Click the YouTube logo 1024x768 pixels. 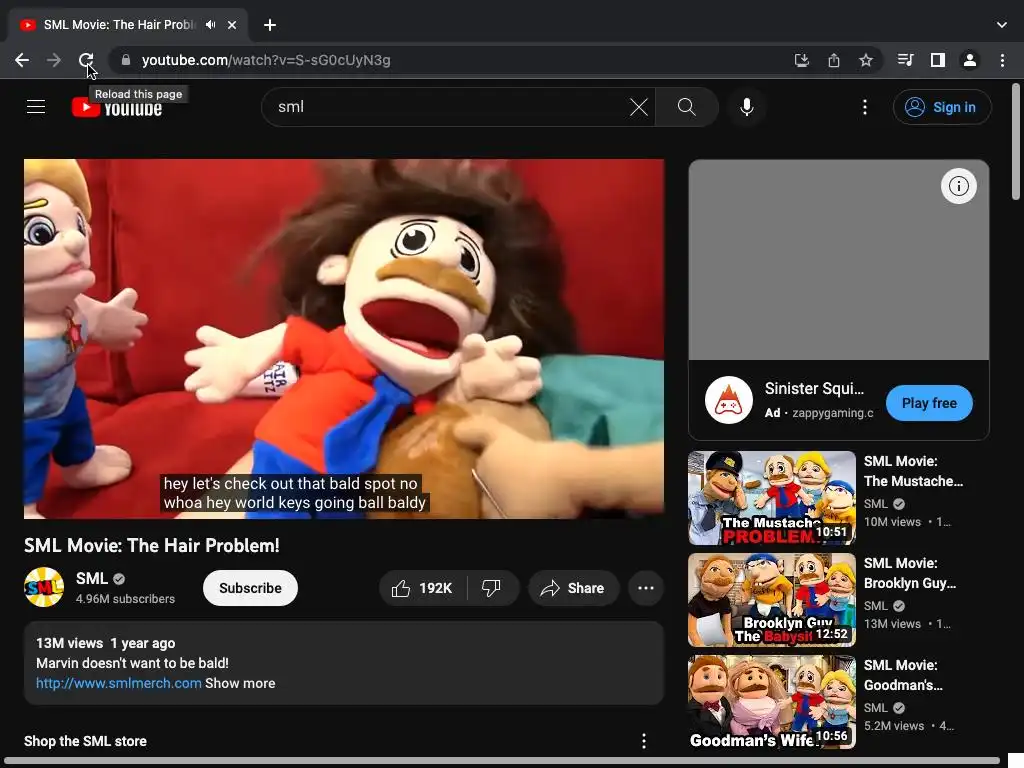coord(117,107)
